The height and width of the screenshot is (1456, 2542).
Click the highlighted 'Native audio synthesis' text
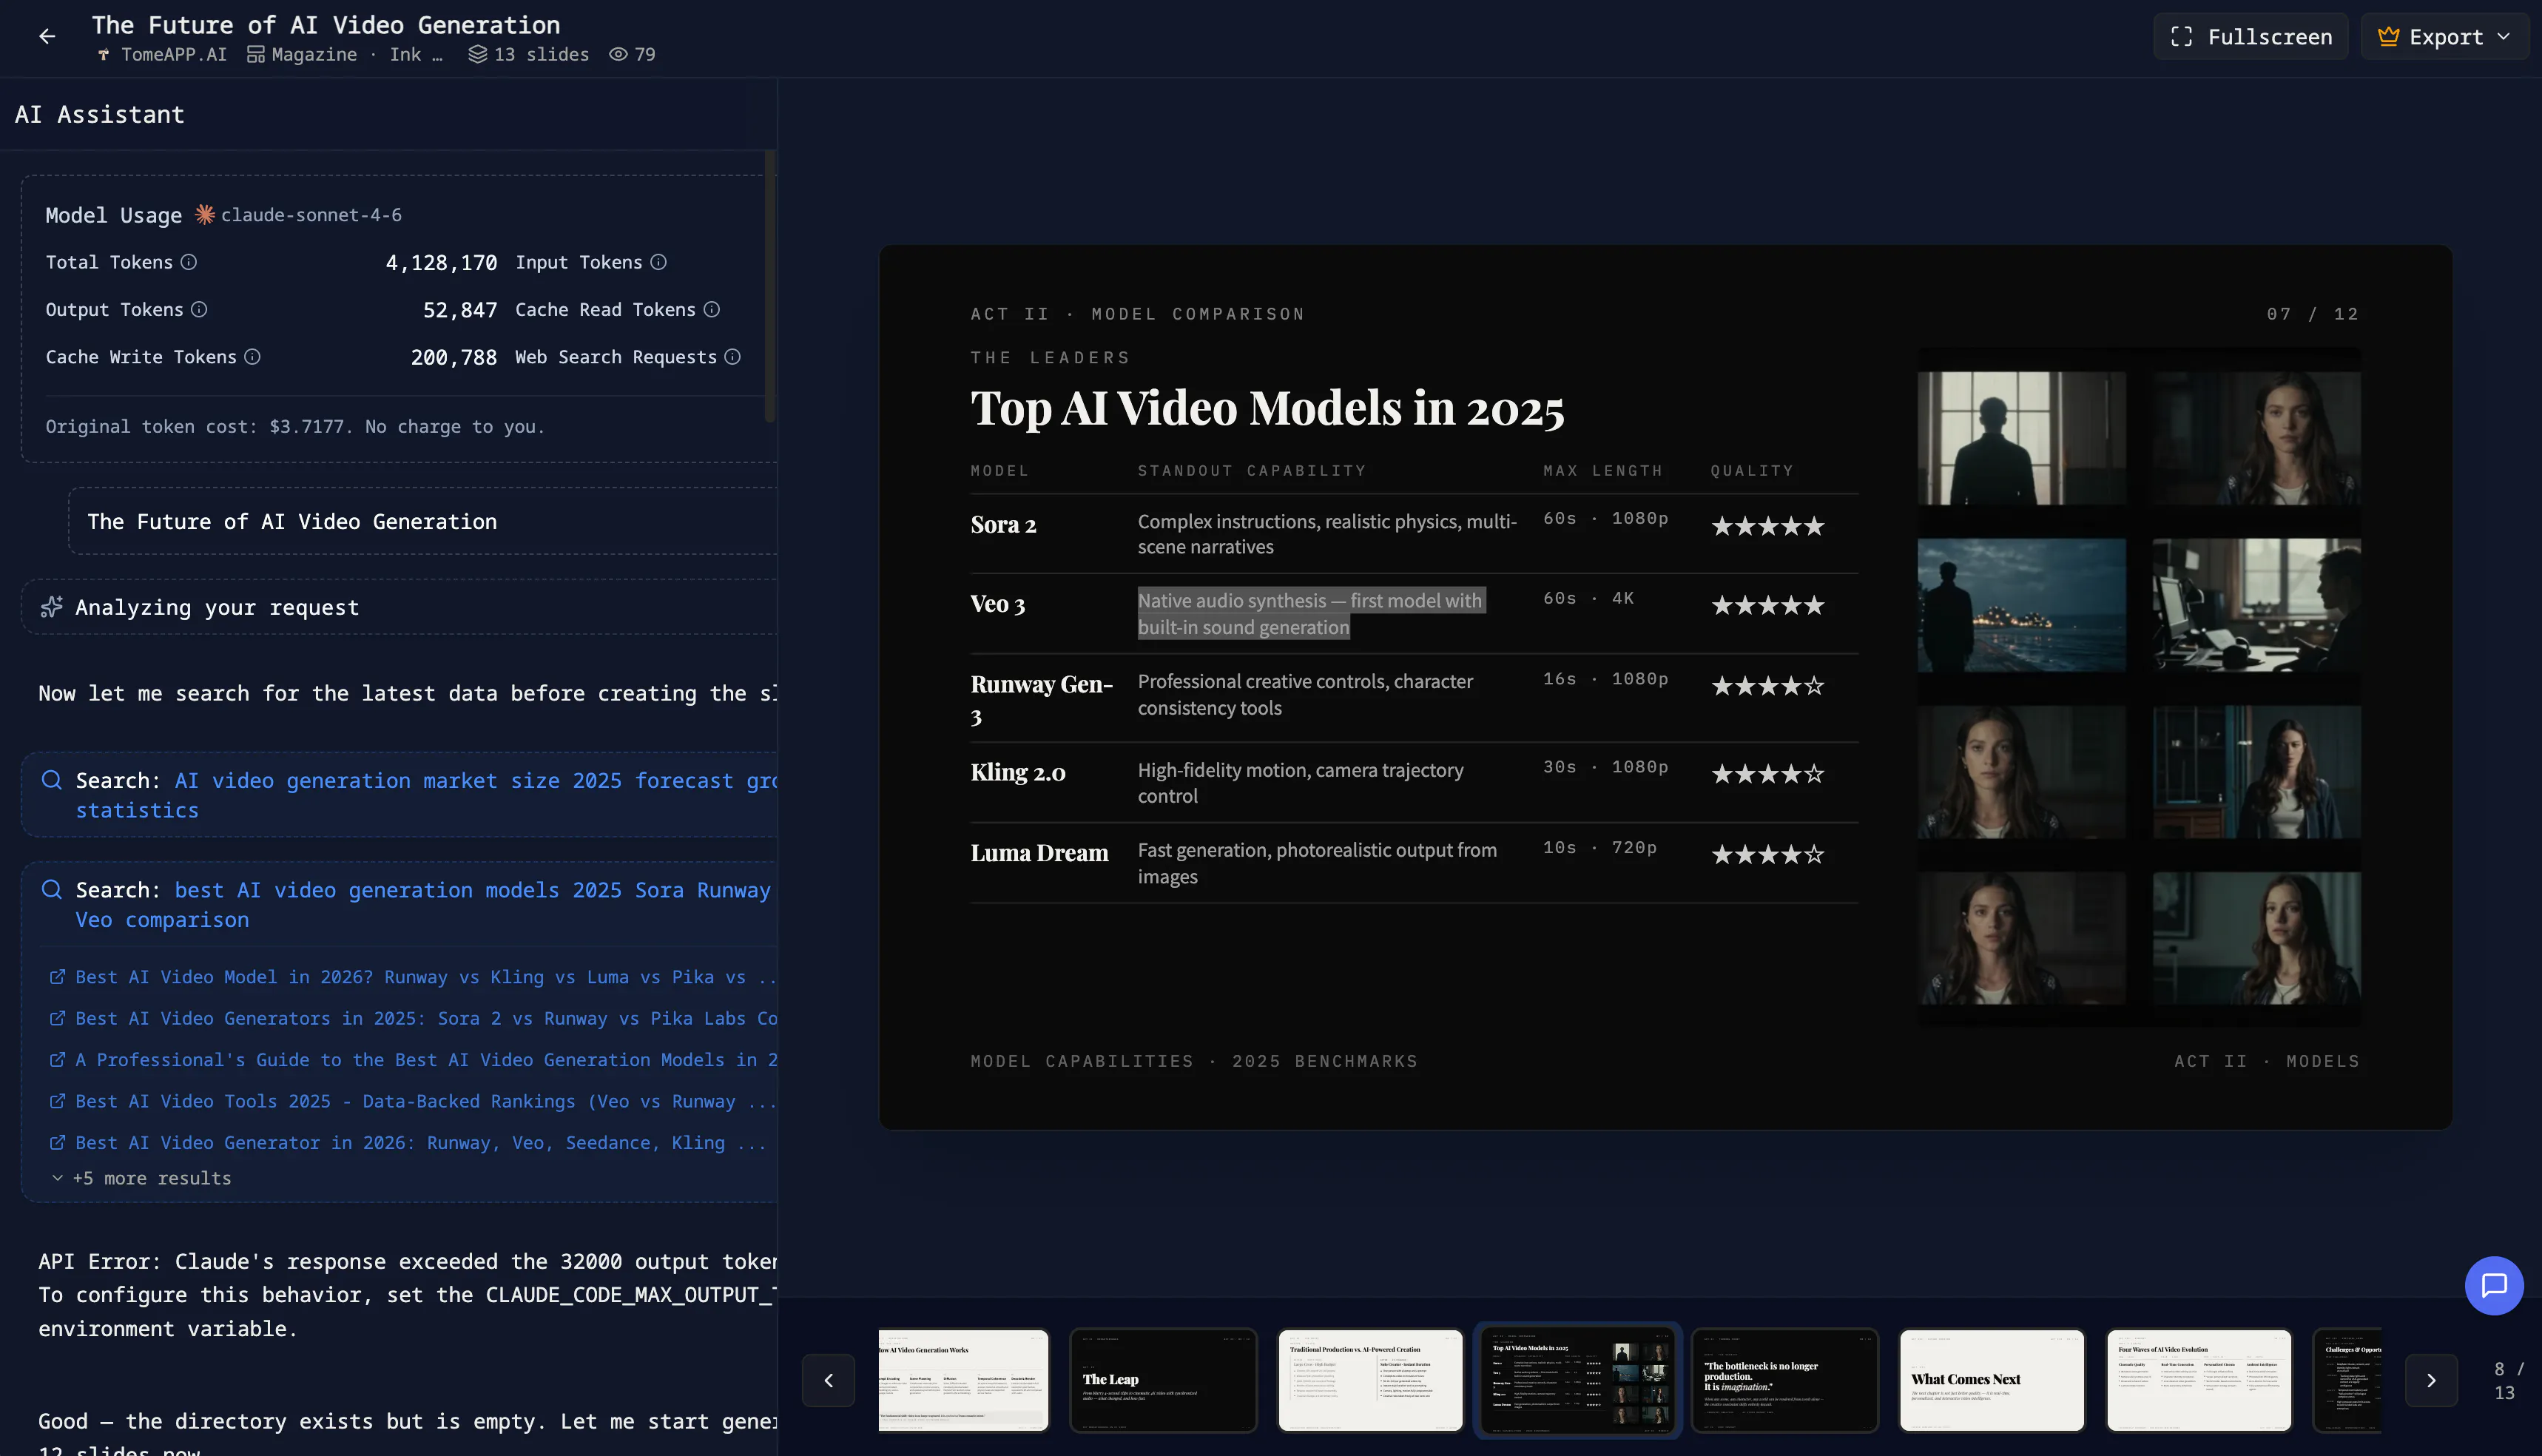coord(1311,614)
